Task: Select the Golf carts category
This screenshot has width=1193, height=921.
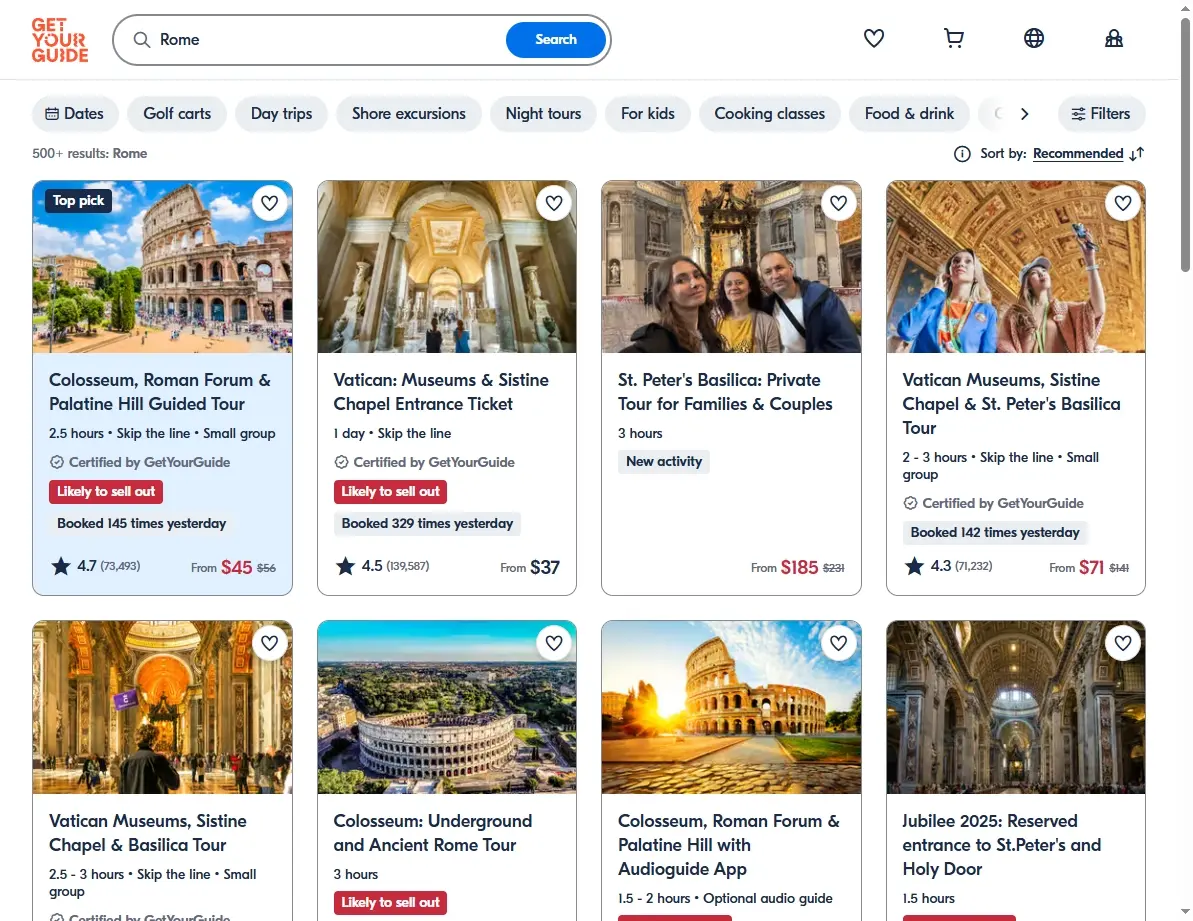Action: tap(177, 114)
